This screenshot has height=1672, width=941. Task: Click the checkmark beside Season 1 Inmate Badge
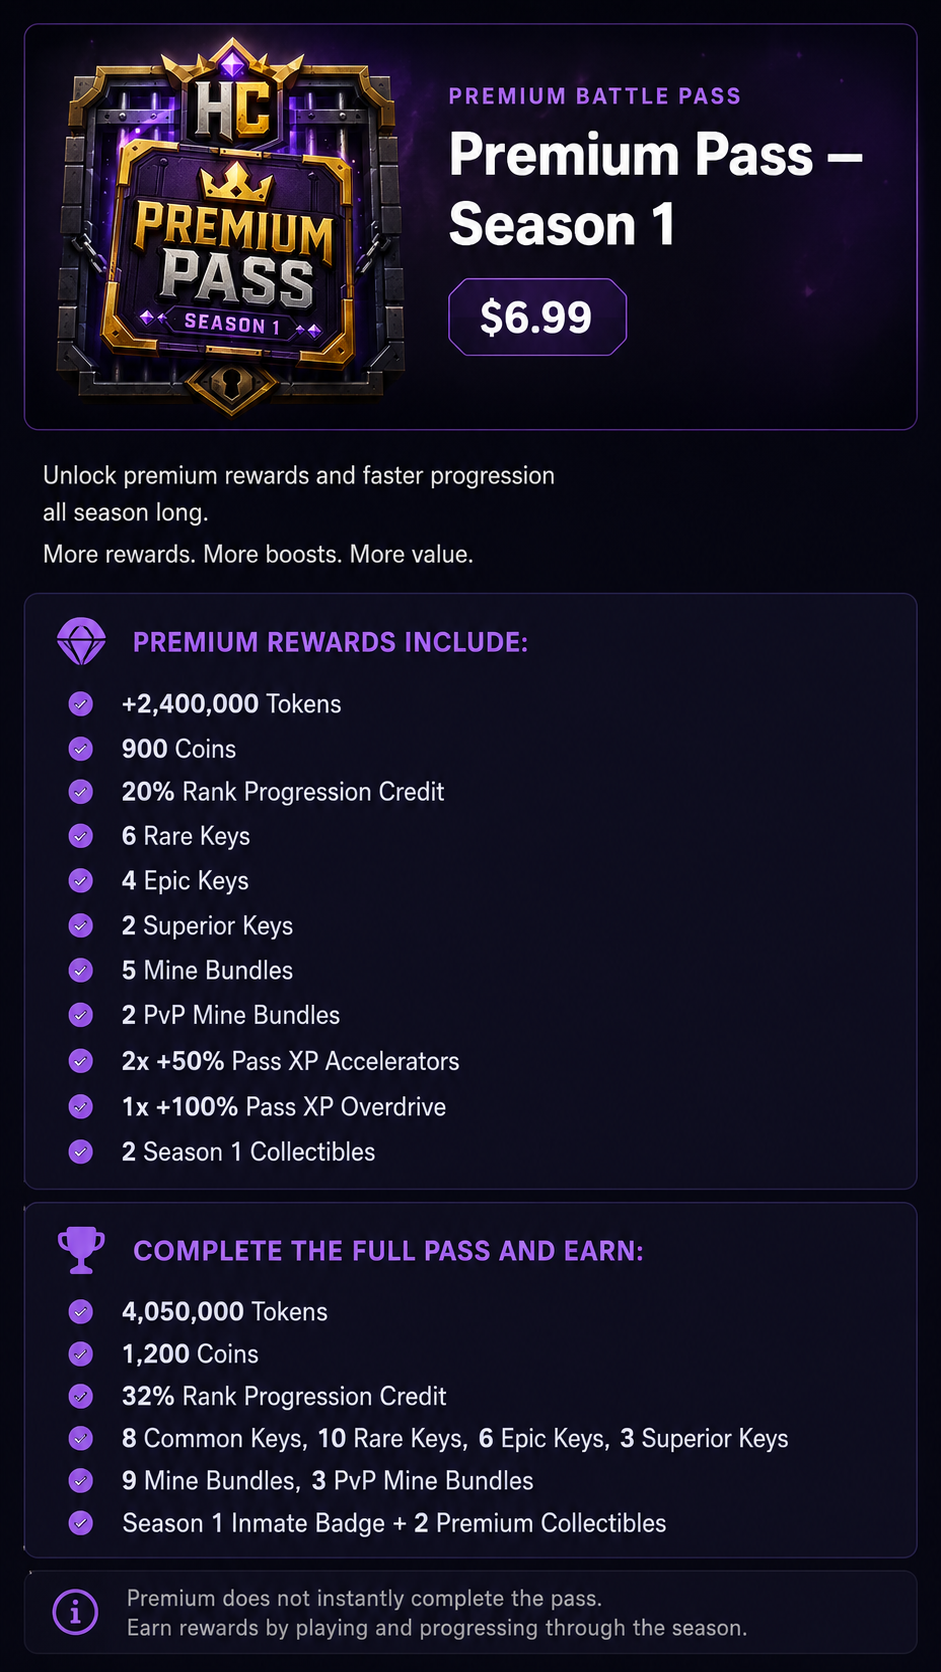81,1523
